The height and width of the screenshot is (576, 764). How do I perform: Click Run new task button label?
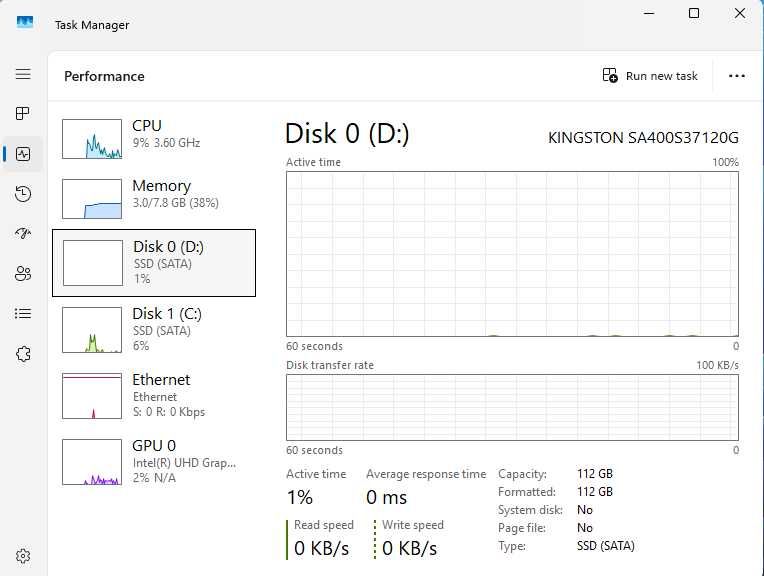click(x=661, y=76)
